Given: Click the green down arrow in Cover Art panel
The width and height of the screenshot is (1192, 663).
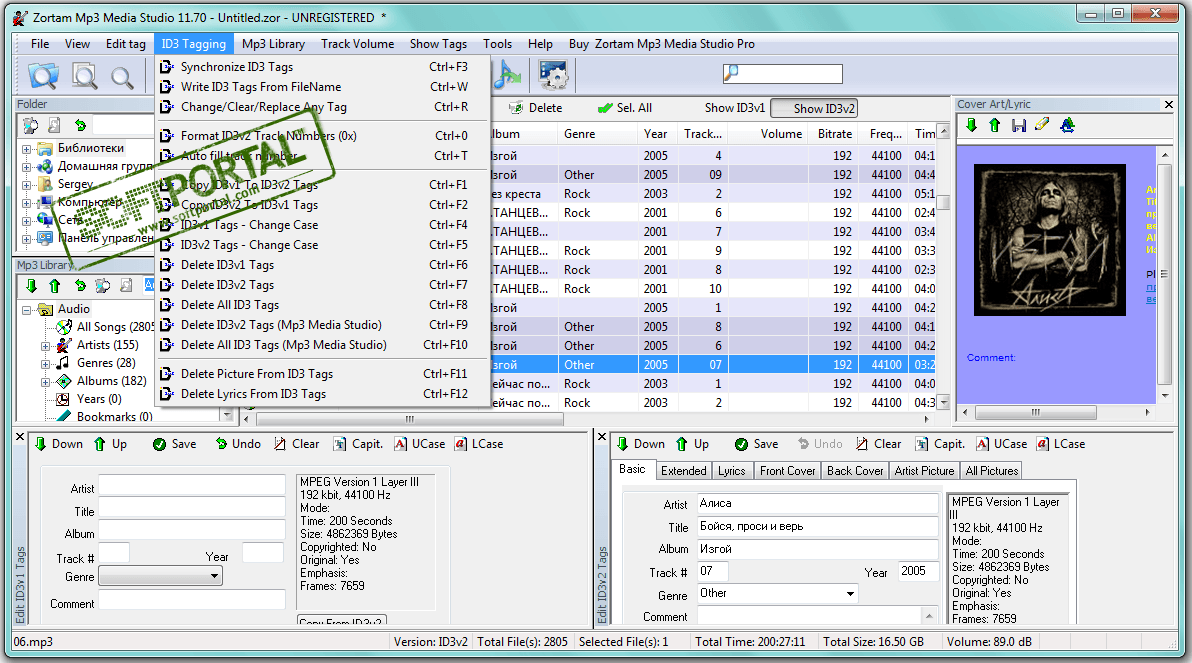Looking at the screenshot, I should click(x=972, y=125).
